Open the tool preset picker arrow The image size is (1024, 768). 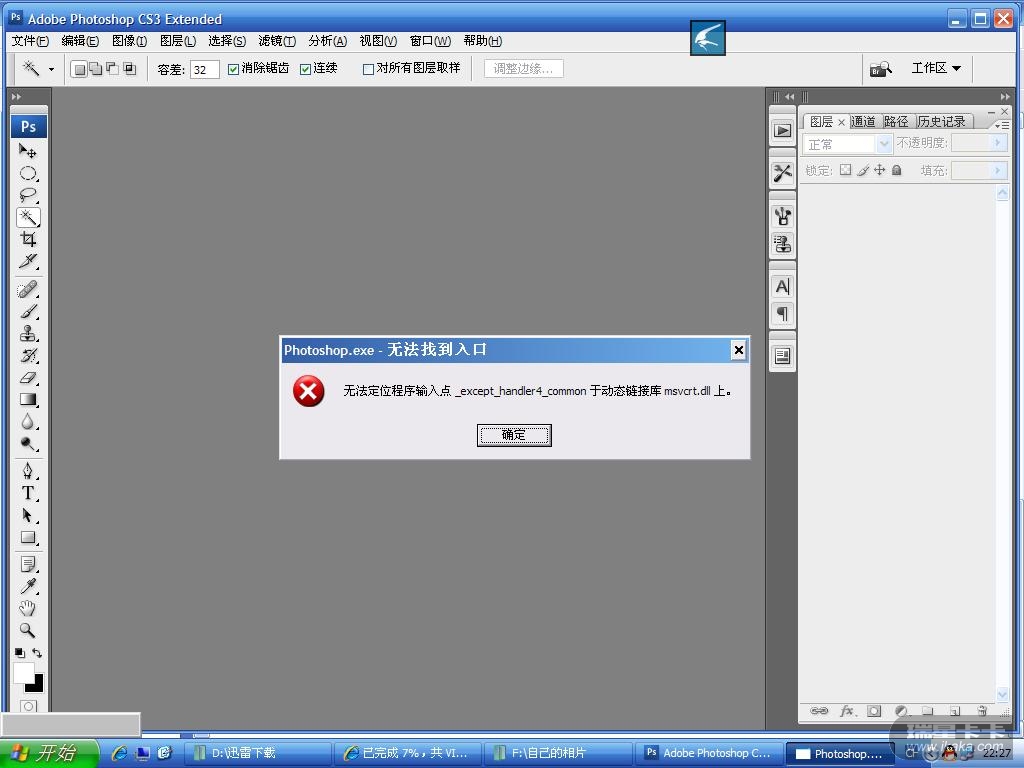[51, 69]
